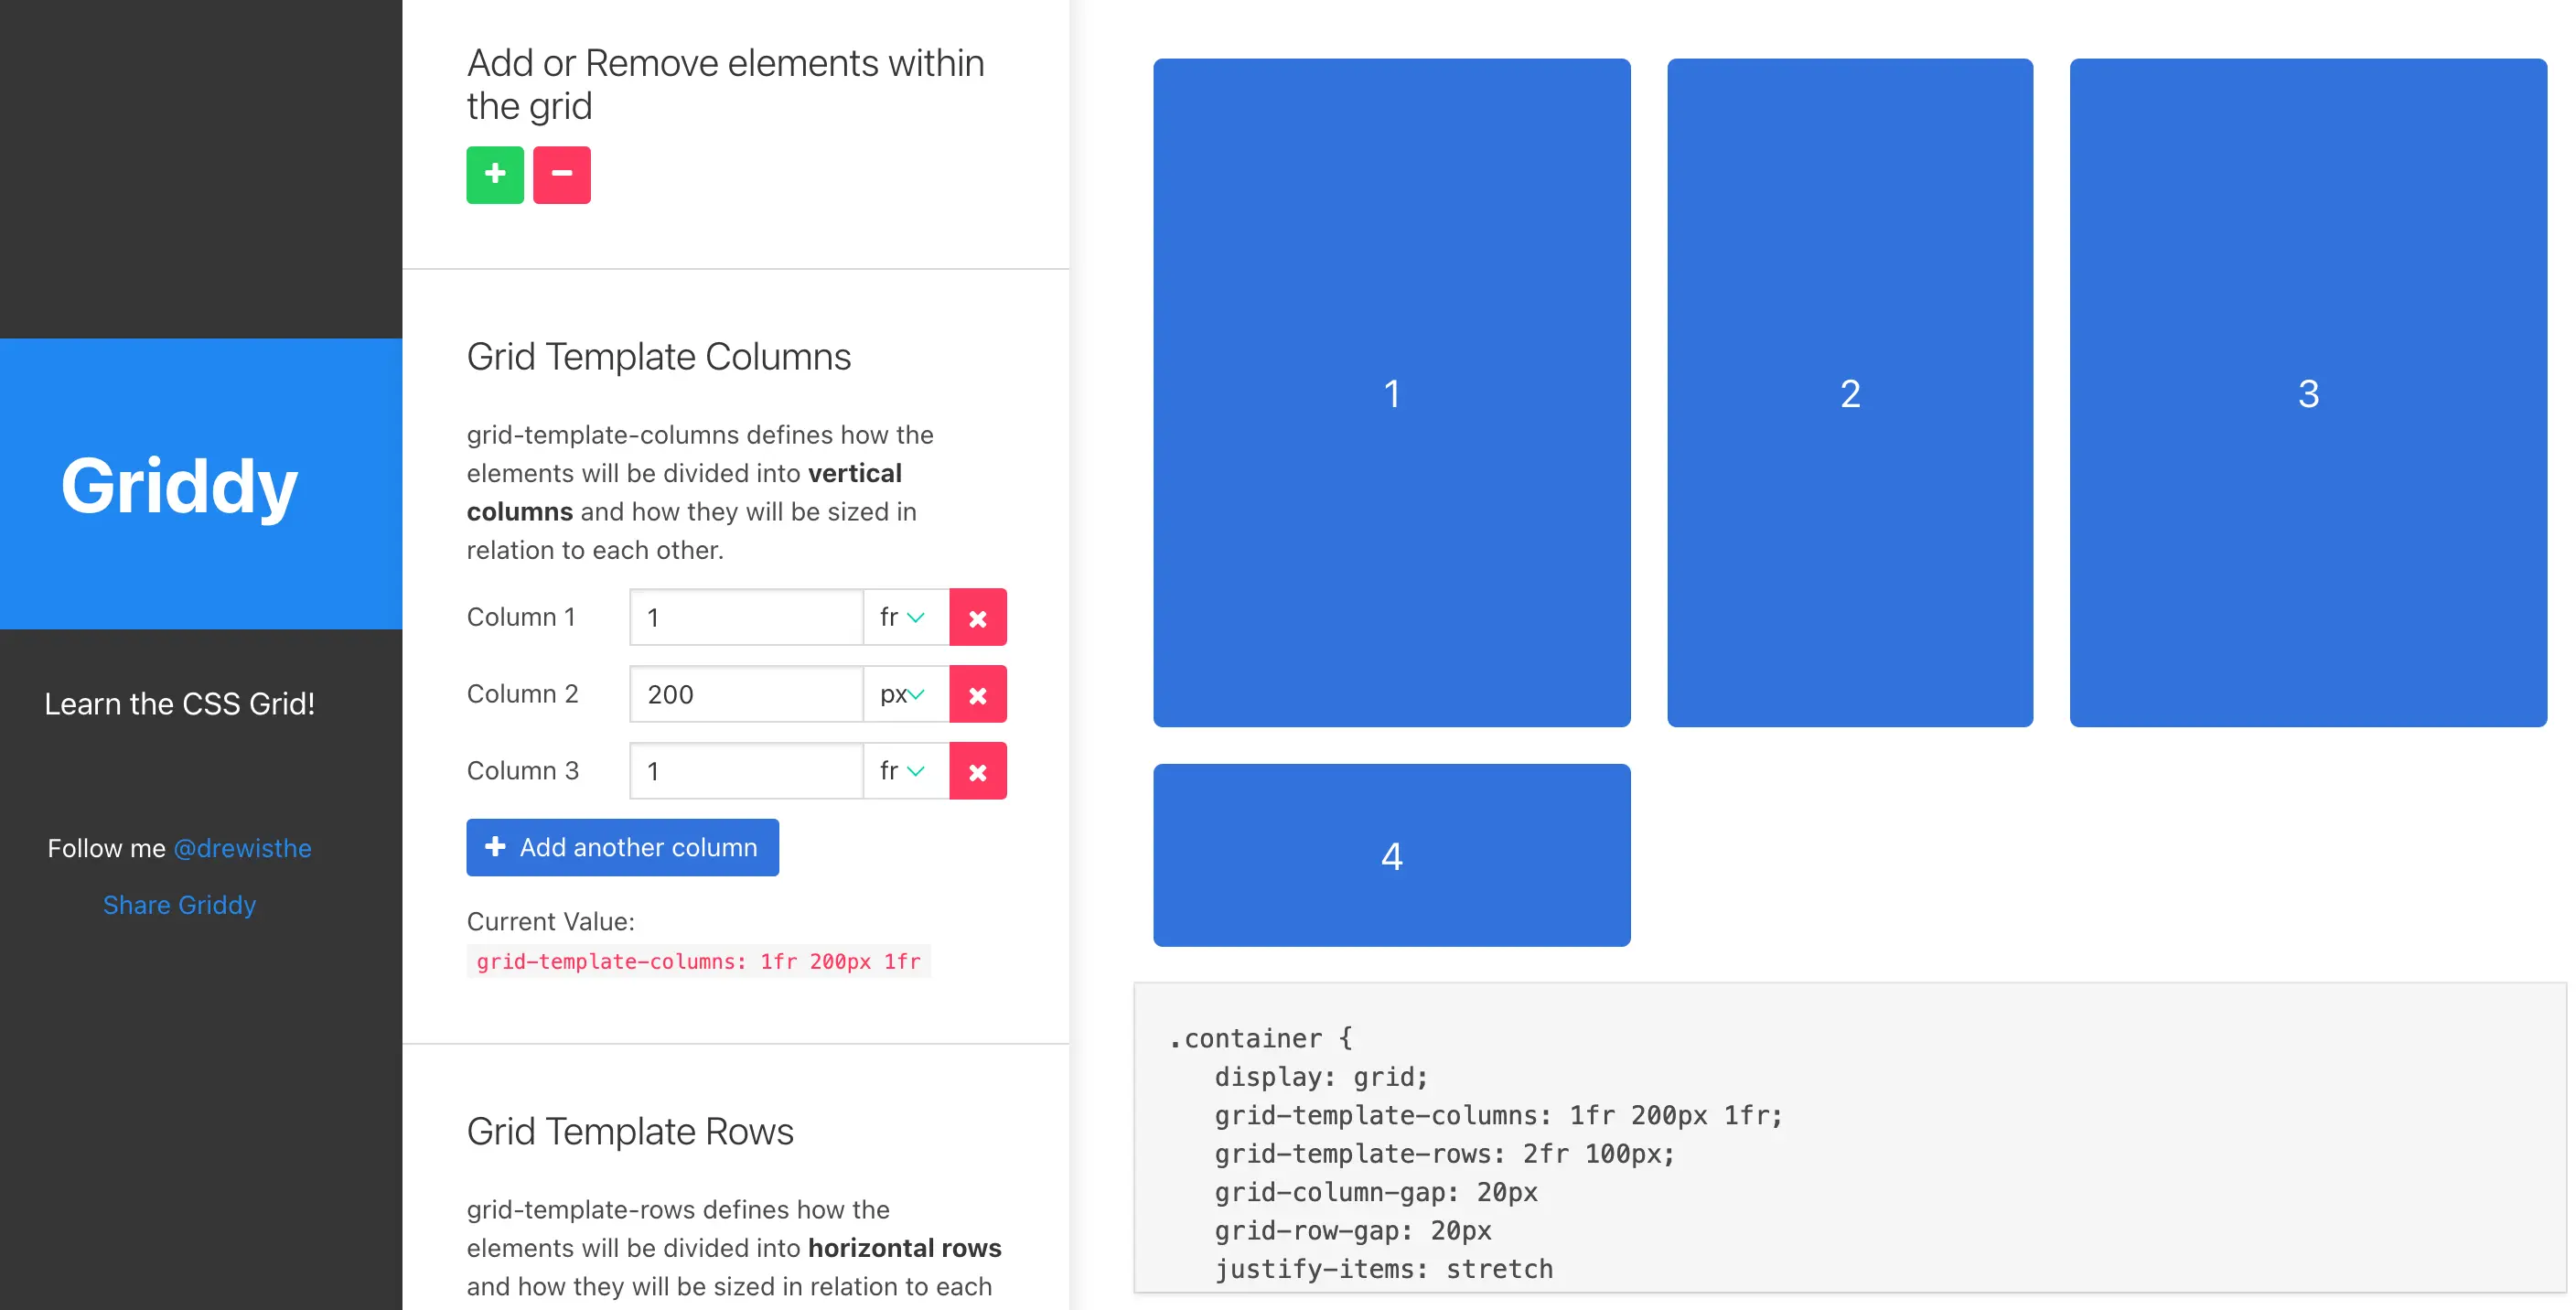Screen dimensions: 2576x1310
Task: Open Column 1 unit dropdown (fr)
Action: click(904, 618)
